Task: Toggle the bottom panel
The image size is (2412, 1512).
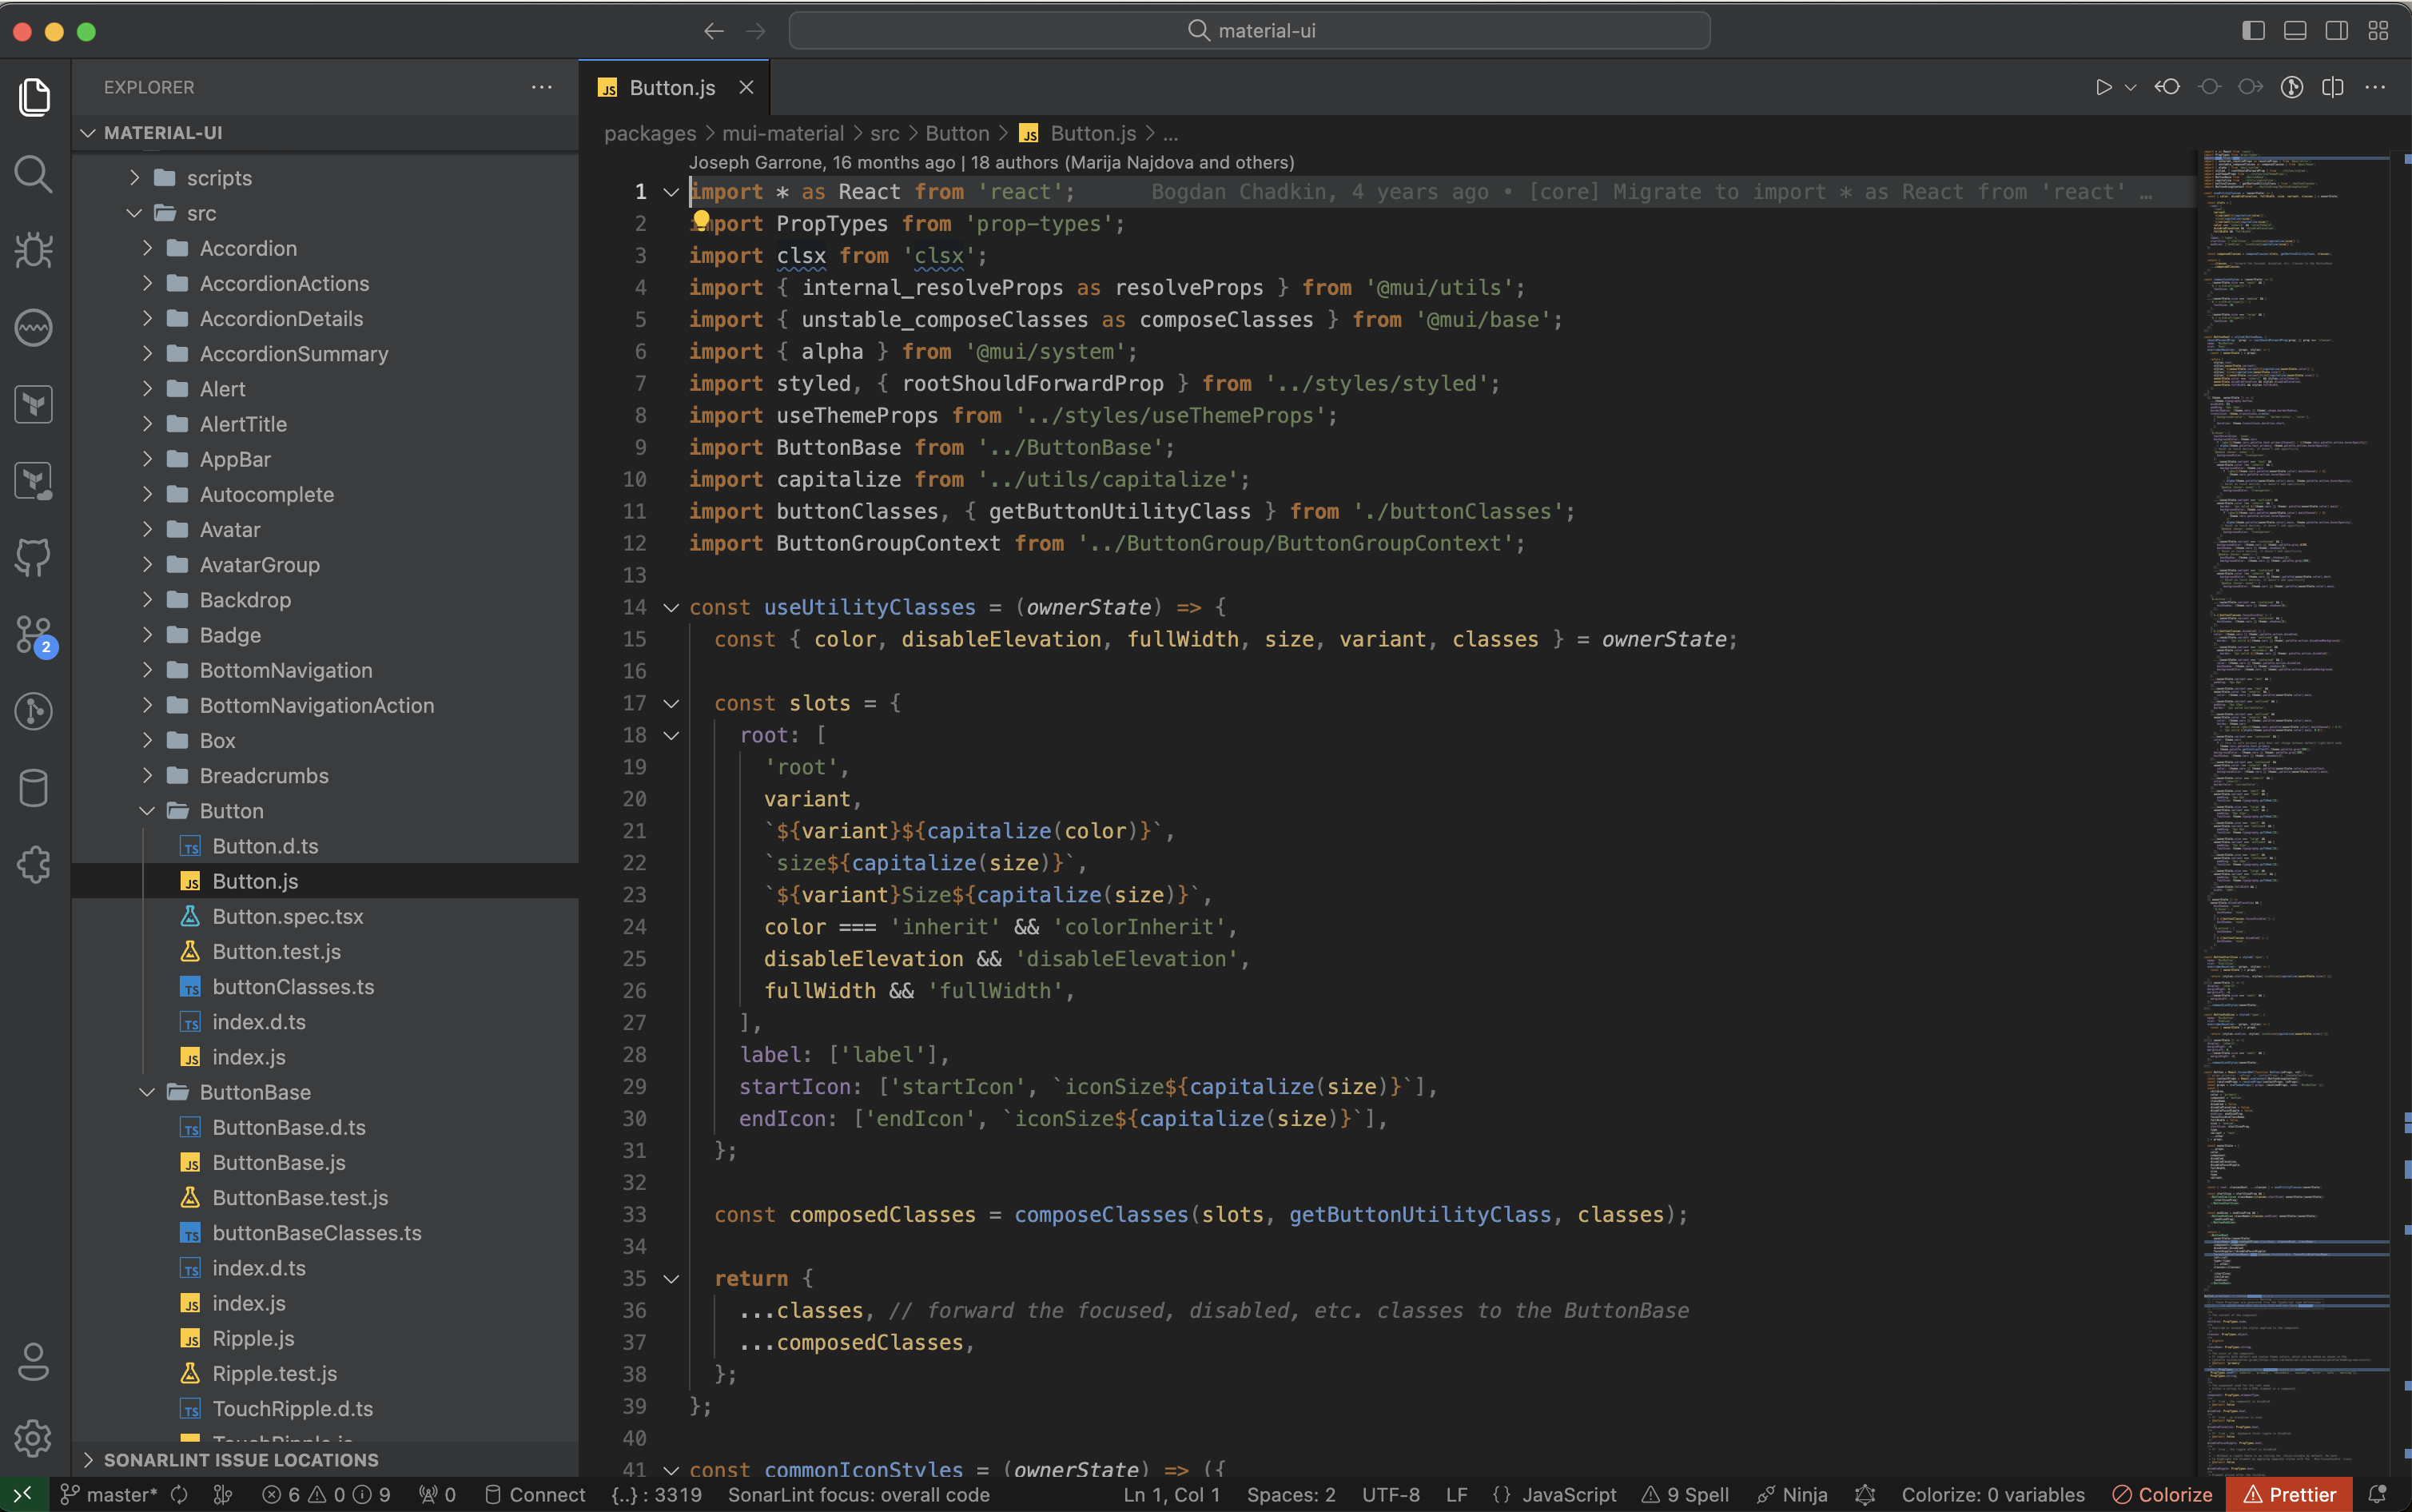Action: (x=2295, y=31)
